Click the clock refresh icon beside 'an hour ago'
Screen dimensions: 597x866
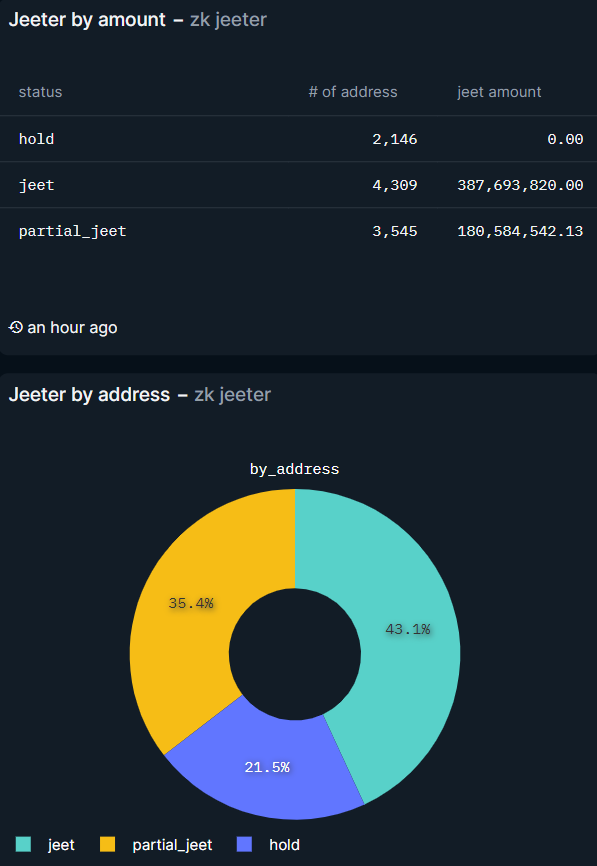[15, 328]
